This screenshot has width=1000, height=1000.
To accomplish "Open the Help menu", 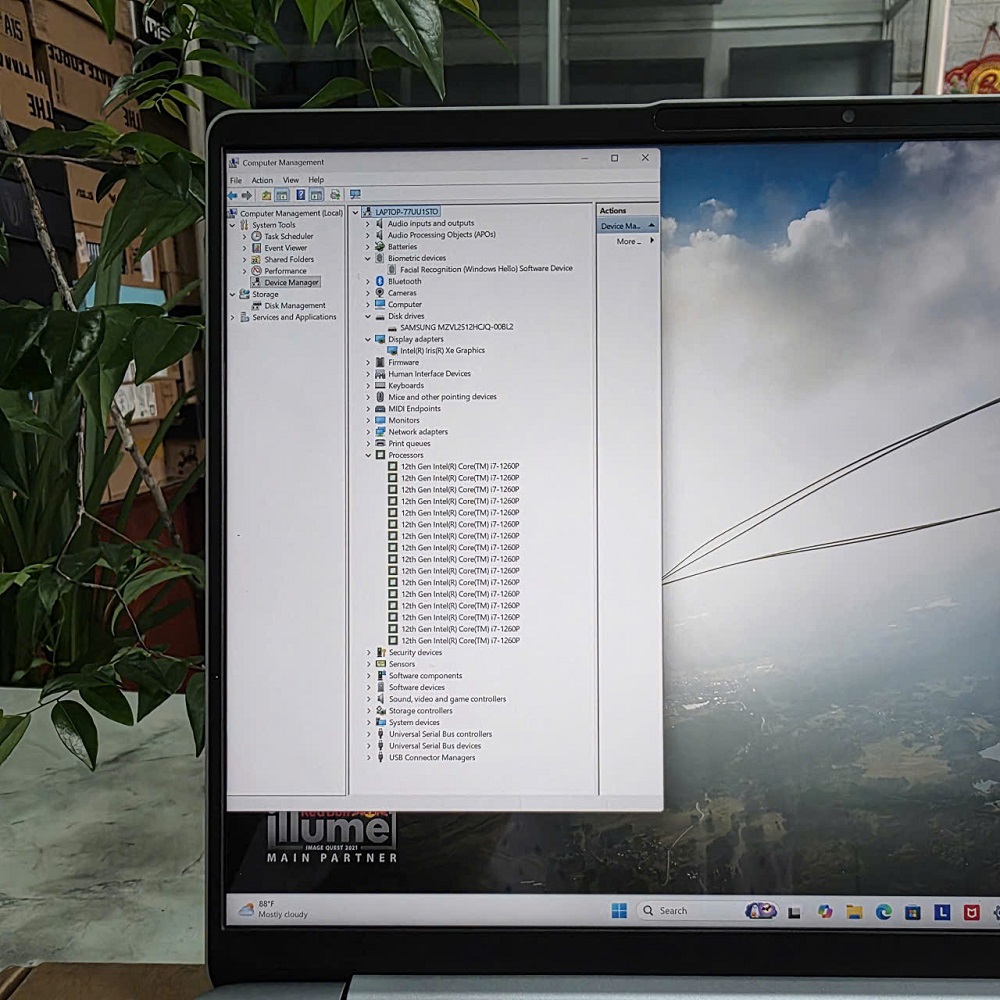I will tap(316, 180).
